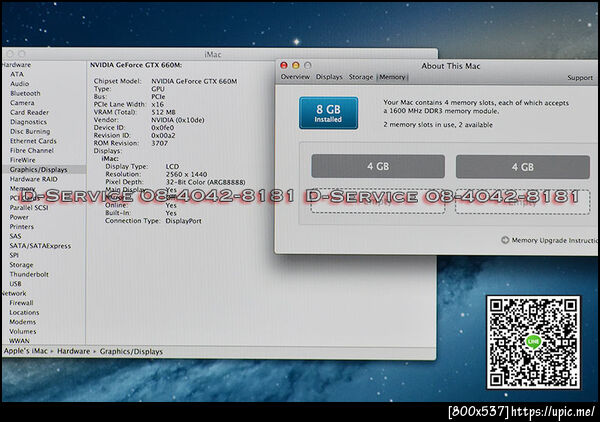Open Diagnostics in the sidebar
The height and width of the screenshot is (422, 600).
pyautogui.click(x=28, y=122)
